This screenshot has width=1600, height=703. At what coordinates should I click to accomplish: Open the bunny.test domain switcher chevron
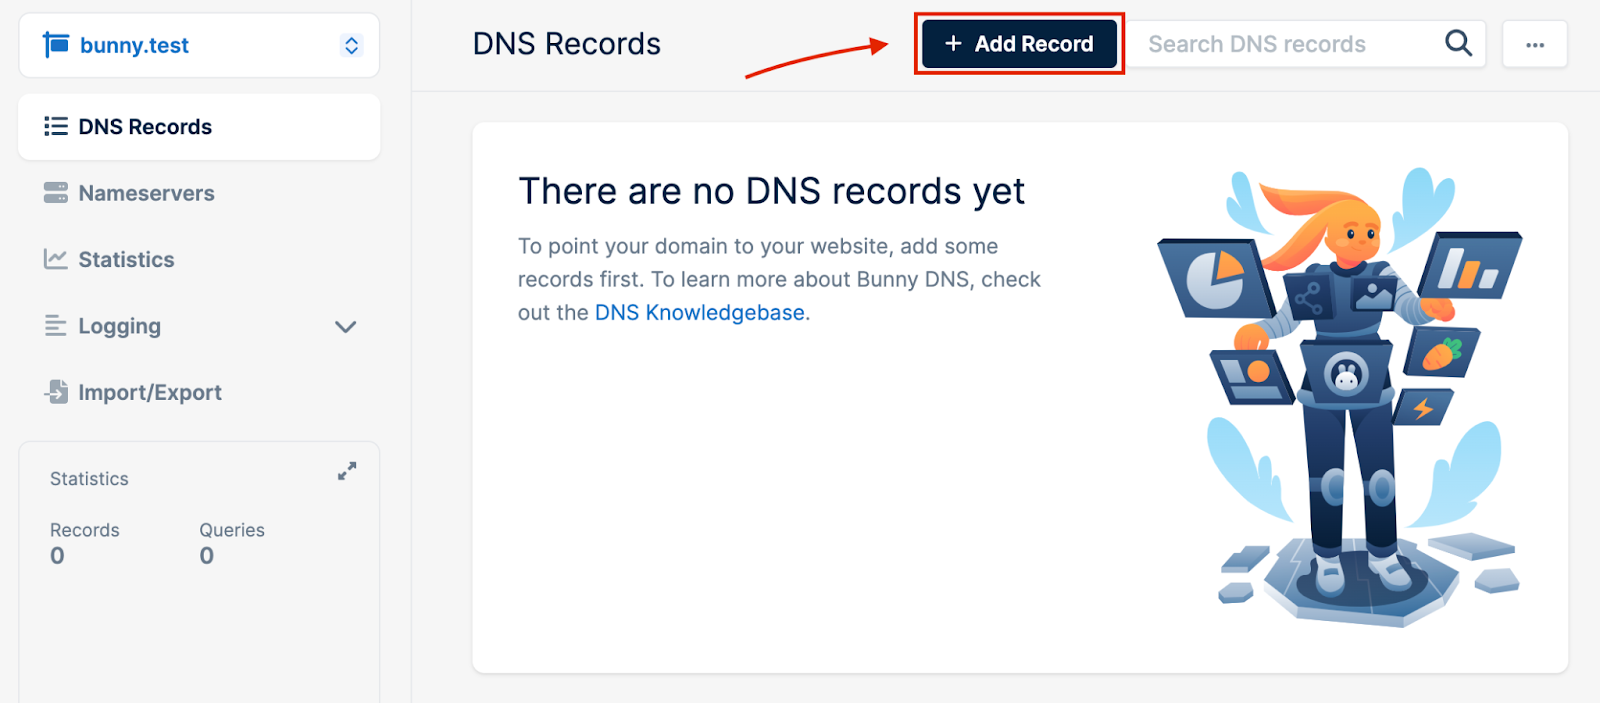click(x=350, y=44)
